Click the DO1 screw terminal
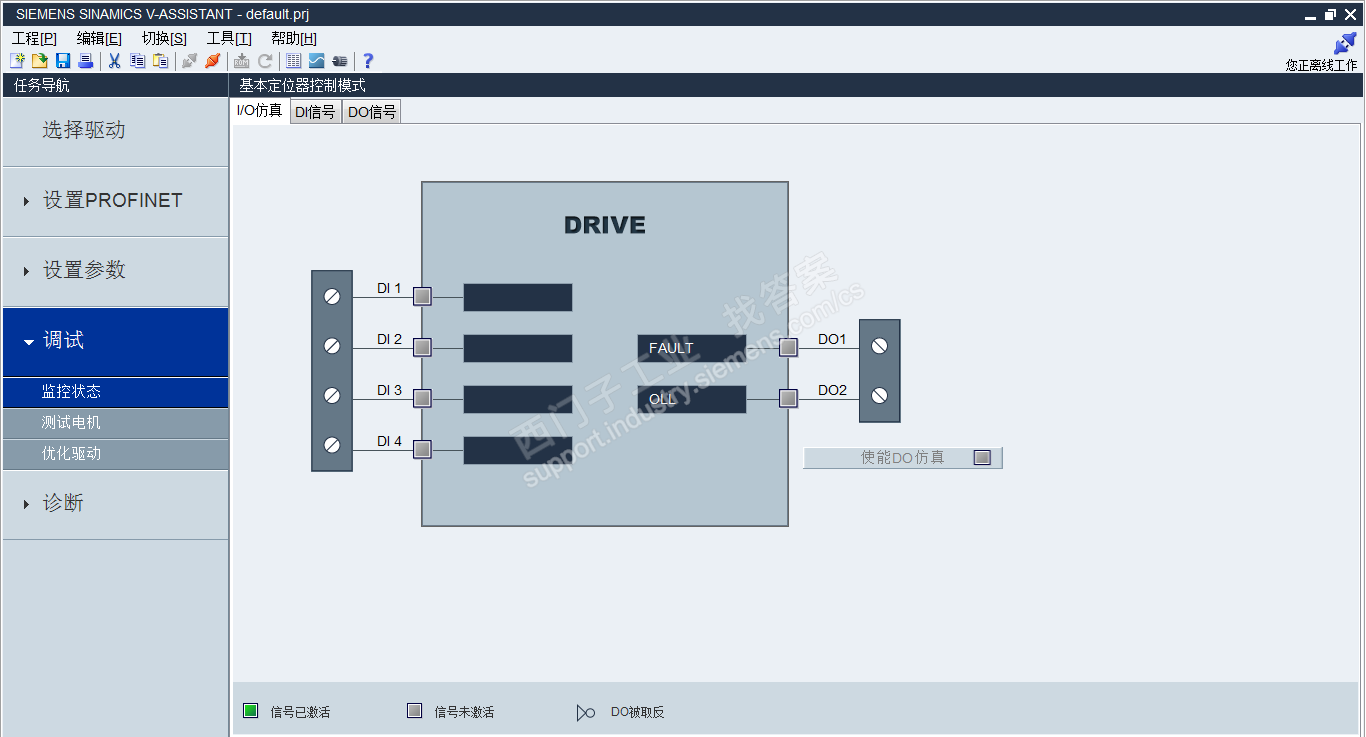The height and width of the screenshot is (737, 1366). 879,346
